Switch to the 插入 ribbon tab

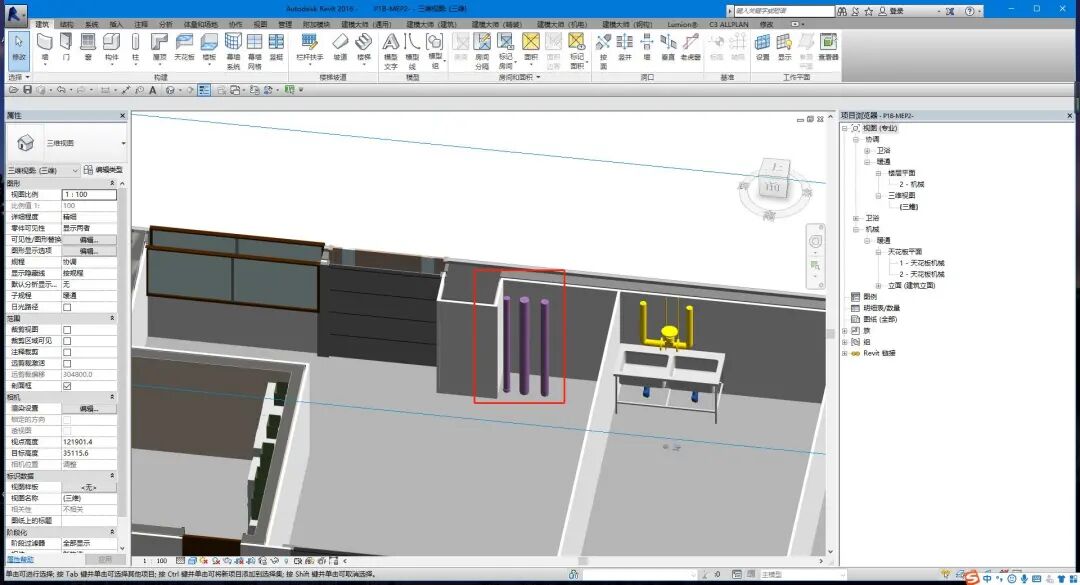(116, 24)
